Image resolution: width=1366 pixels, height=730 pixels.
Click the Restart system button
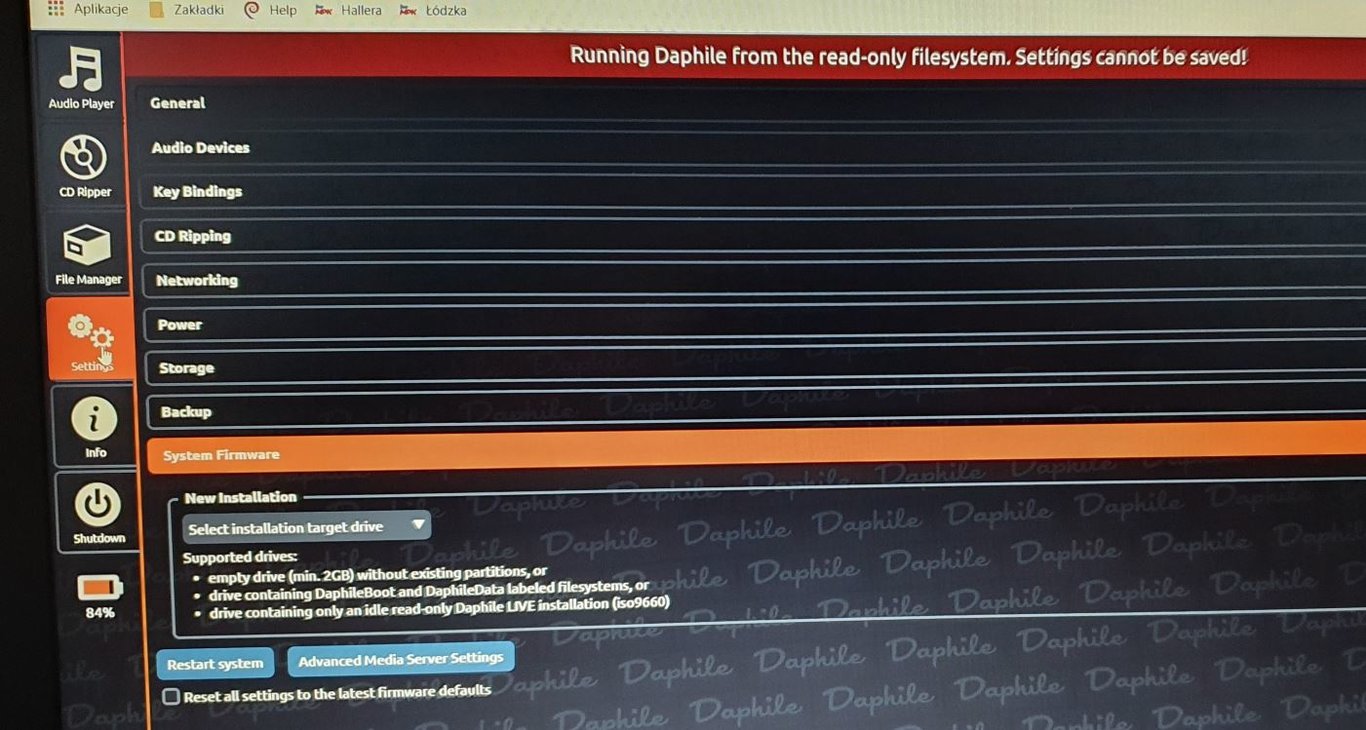(215, 664)
